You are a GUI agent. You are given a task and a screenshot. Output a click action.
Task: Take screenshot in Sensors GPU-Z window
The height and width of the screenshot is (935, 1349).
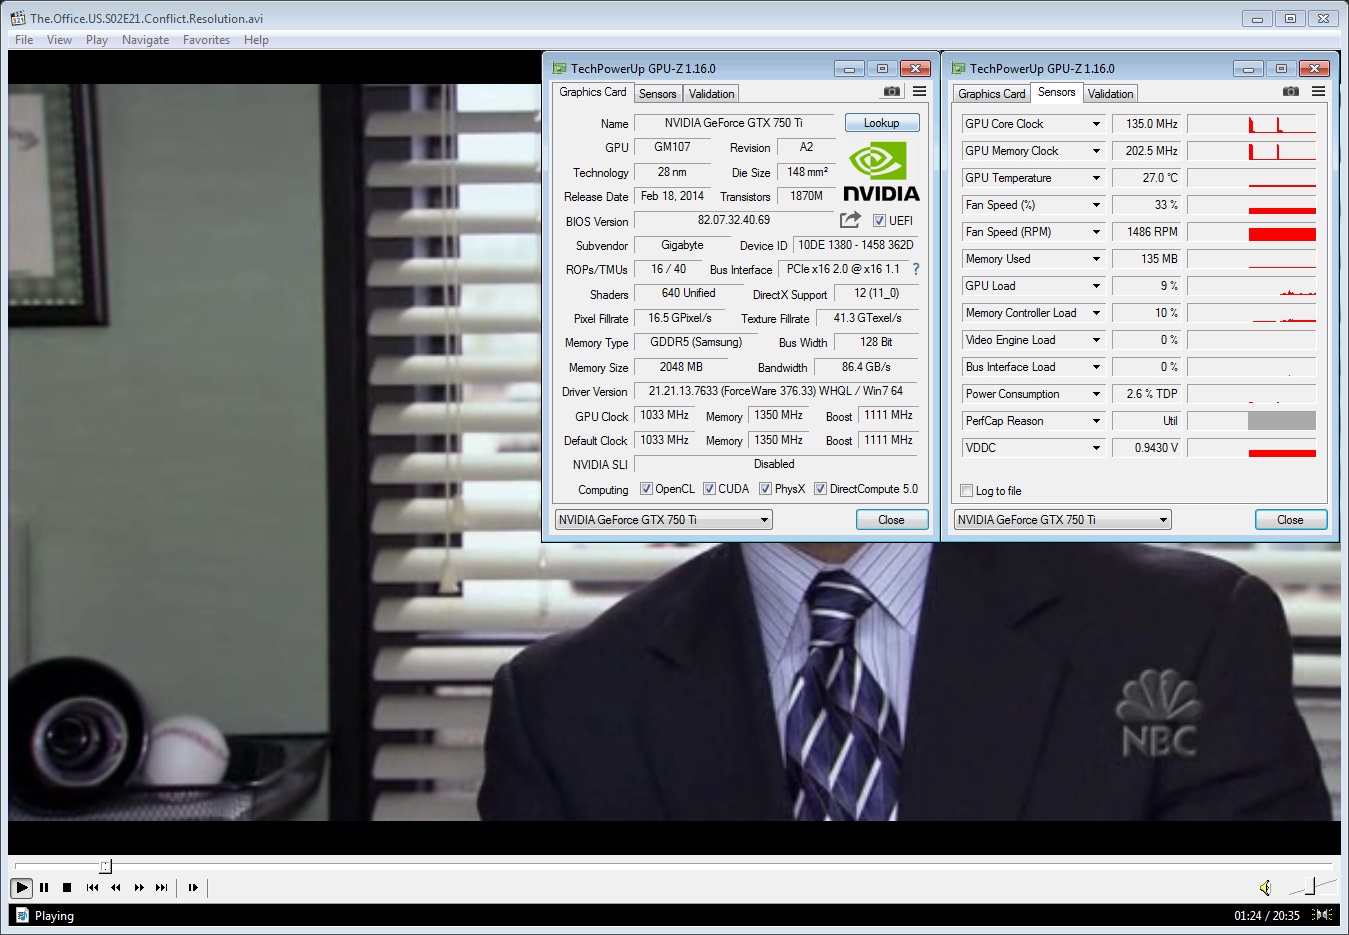coord(1291,91)
